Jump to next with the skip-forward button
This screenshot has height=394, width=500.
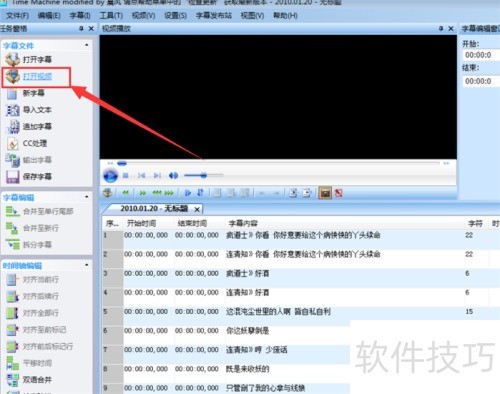tap(157, 175)
